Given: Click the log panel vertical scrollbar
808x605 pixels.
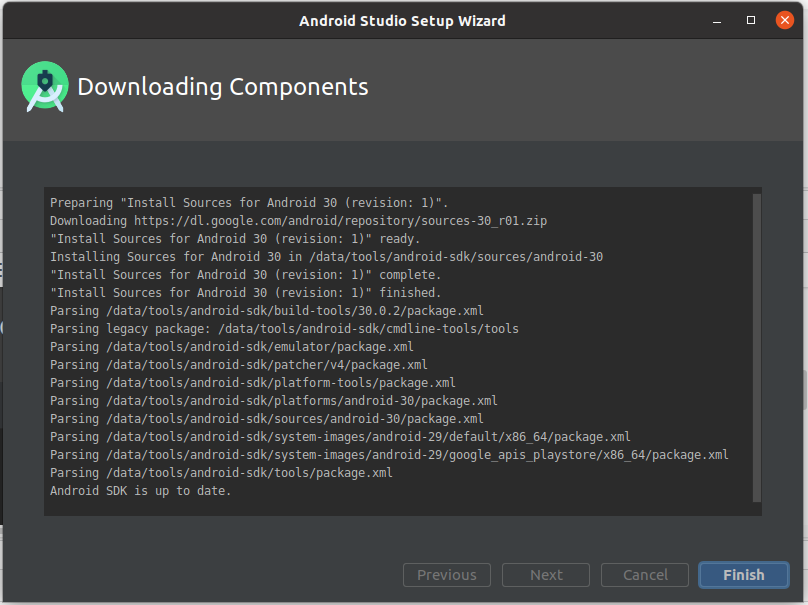Looking at the screenshot, I should tap(756, 348).
